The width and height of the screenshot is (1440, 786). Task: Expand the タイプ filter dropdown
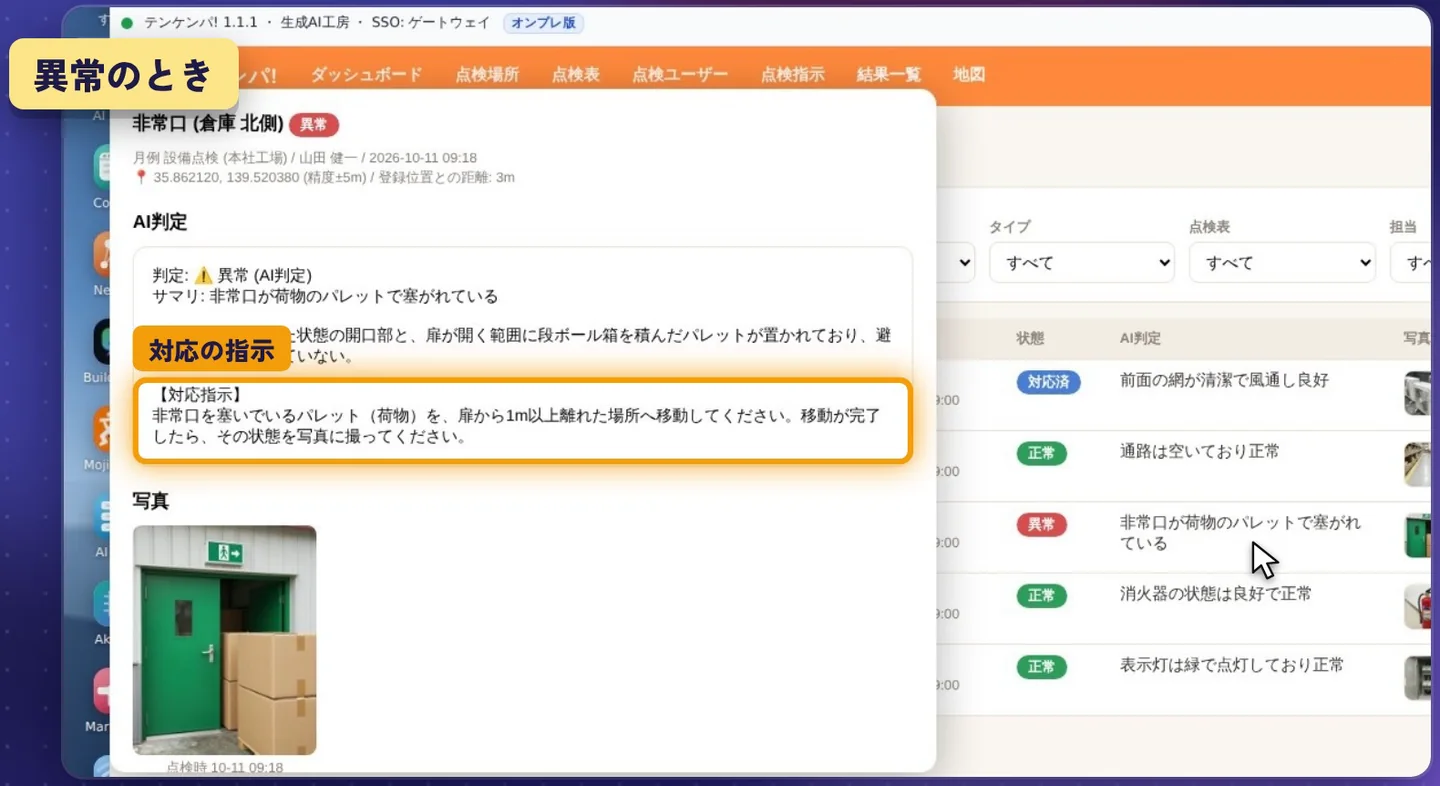(x=1082, y=263)
